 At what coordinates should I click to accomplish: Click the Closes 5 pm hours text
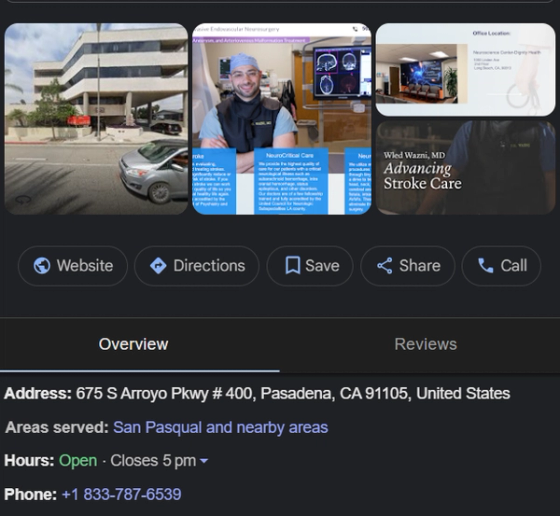pyautogui.click(x=153, y=461)
